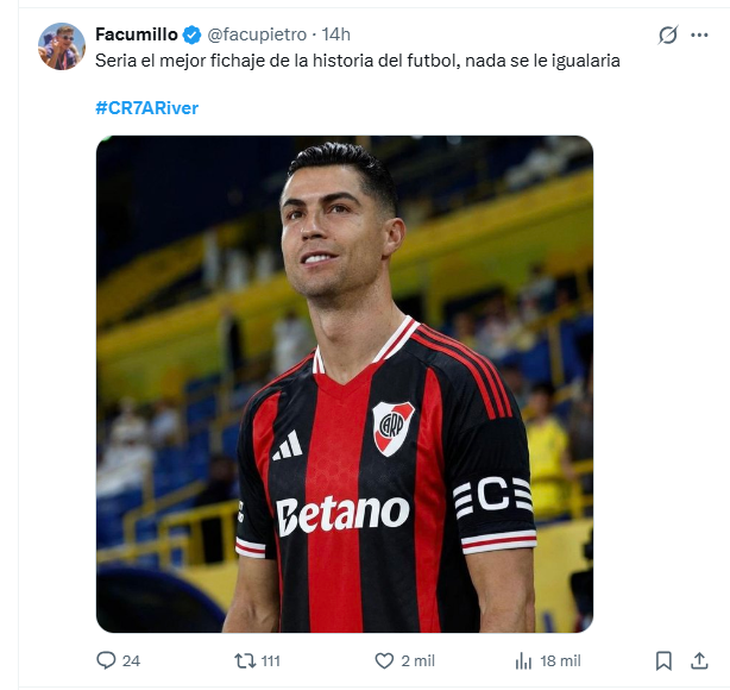Open the Grok slashed-circle icon

668,35
